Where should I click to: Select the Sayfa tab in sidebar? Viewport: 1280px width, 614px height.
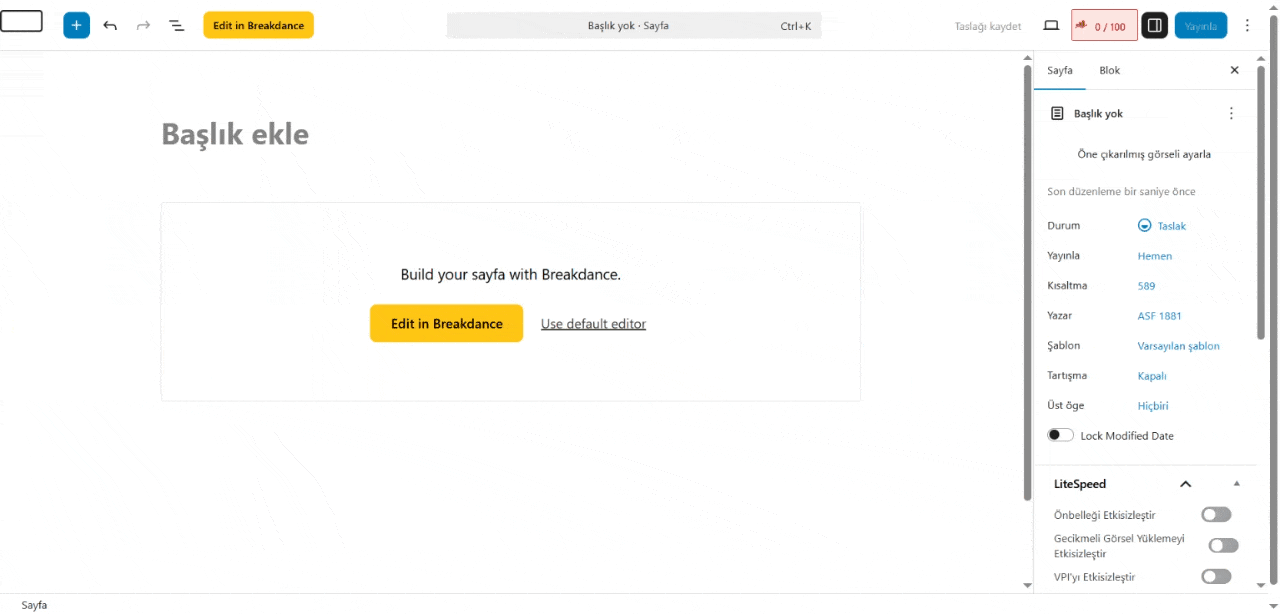(1059, 70)
